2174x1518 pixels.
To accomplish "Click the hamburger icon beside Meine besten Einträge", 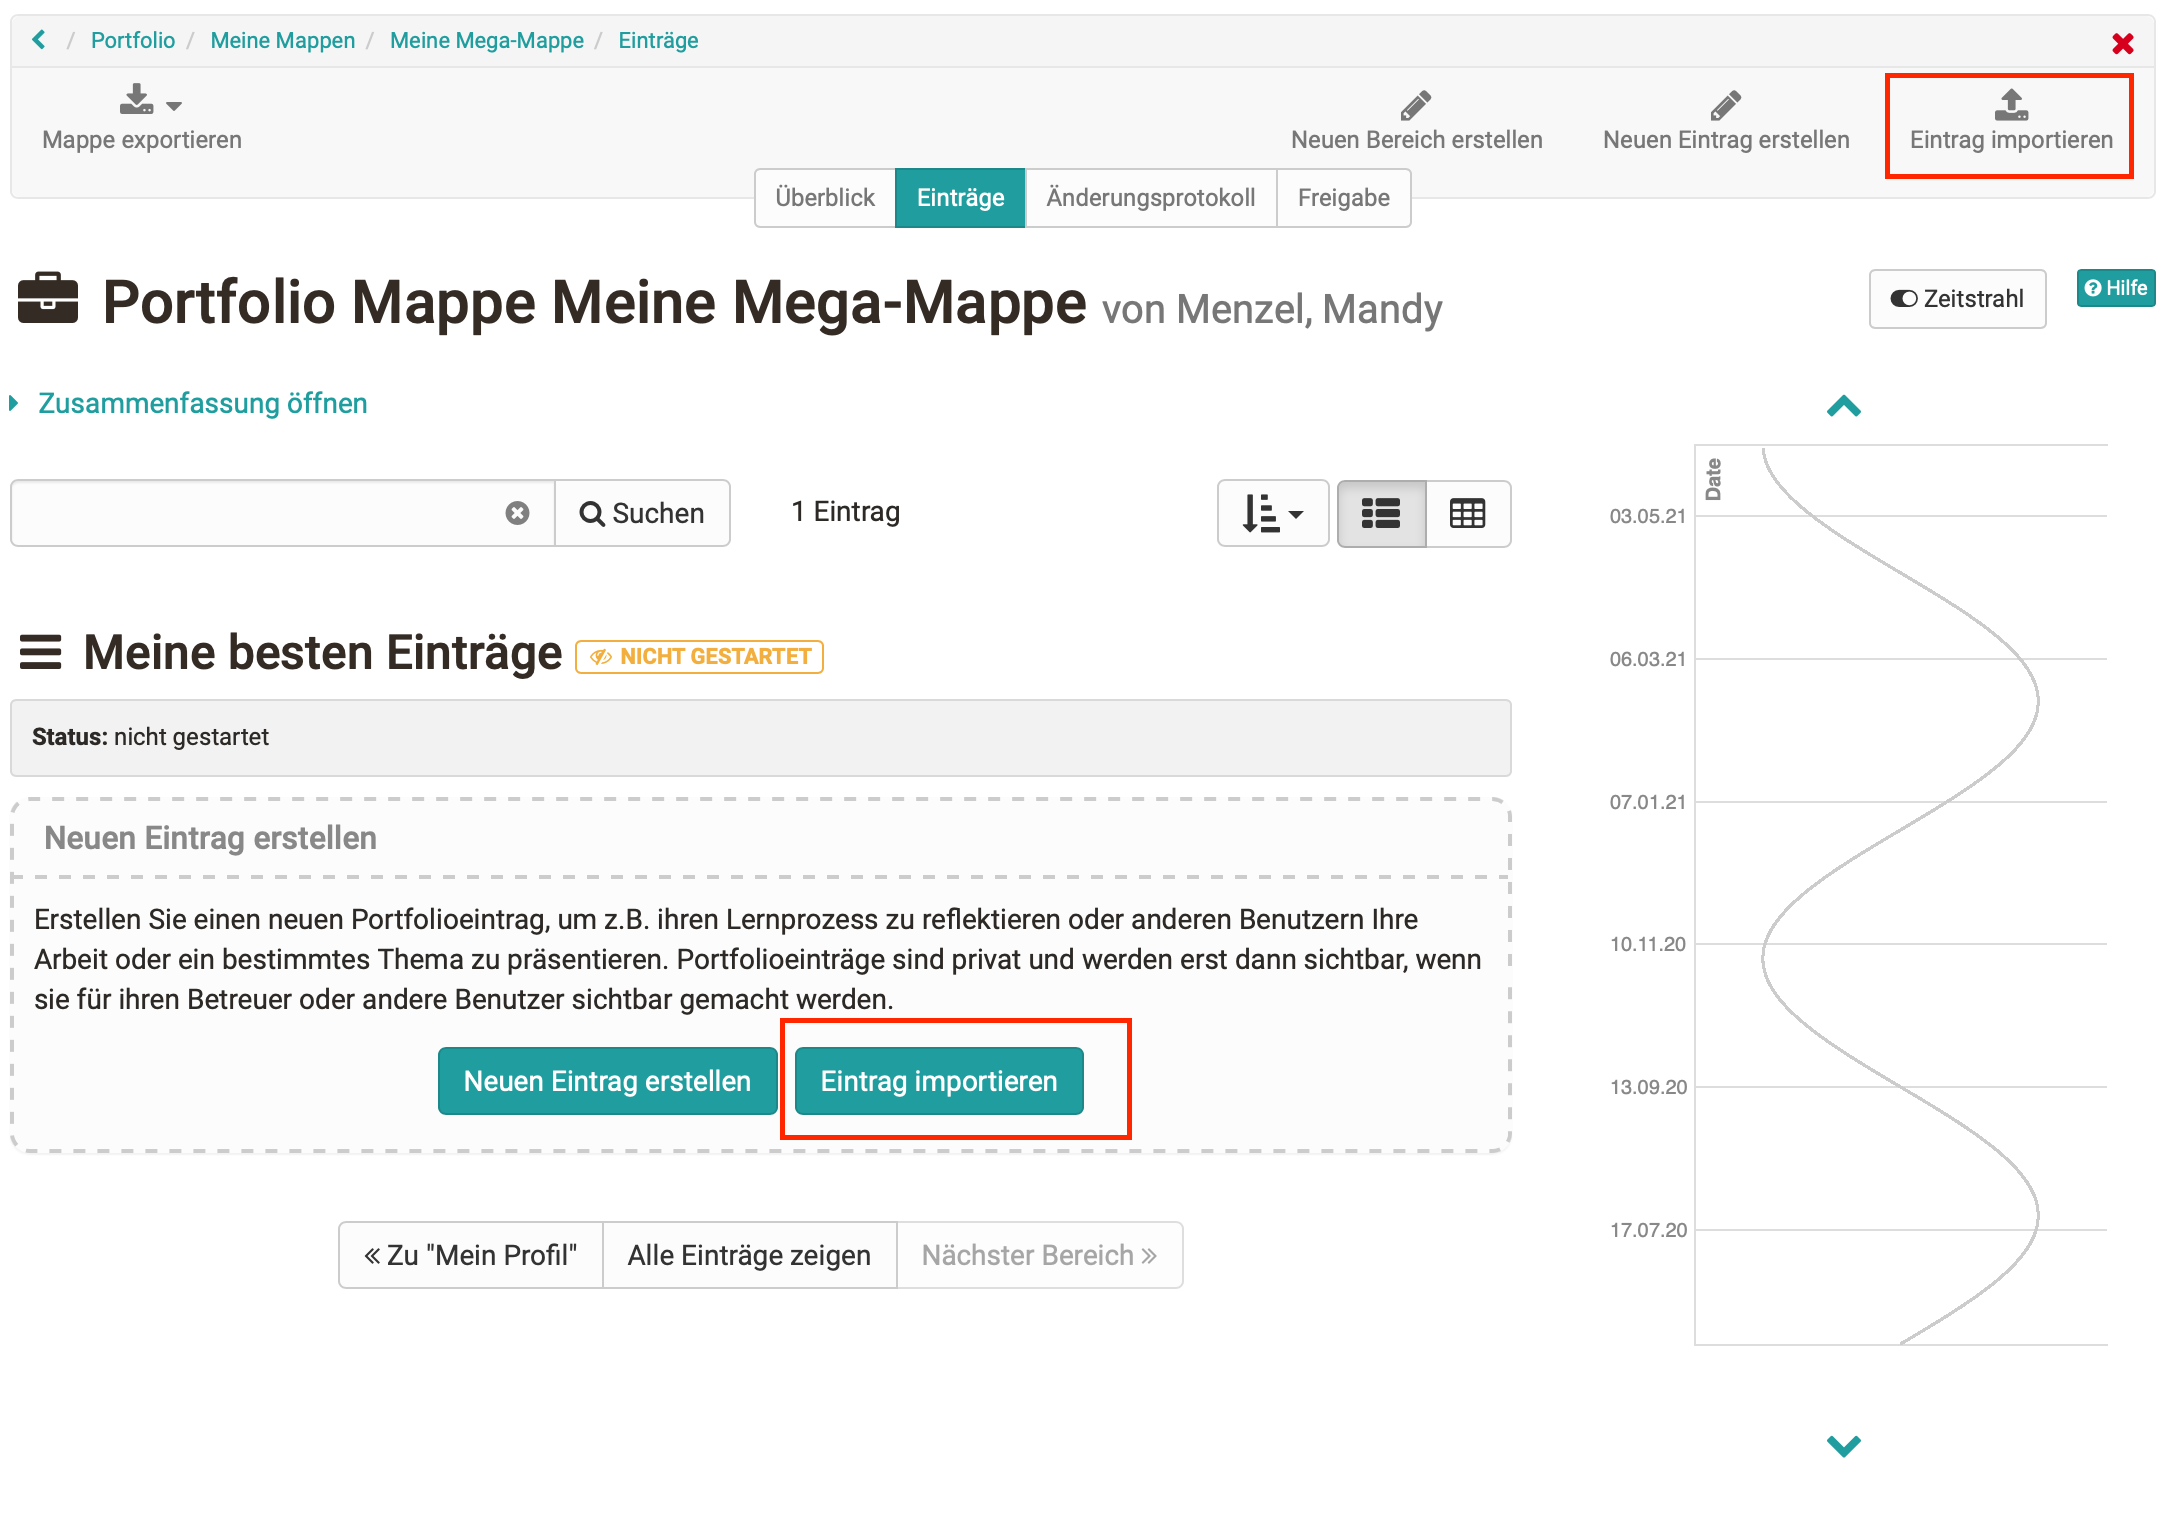I will 40,652.
